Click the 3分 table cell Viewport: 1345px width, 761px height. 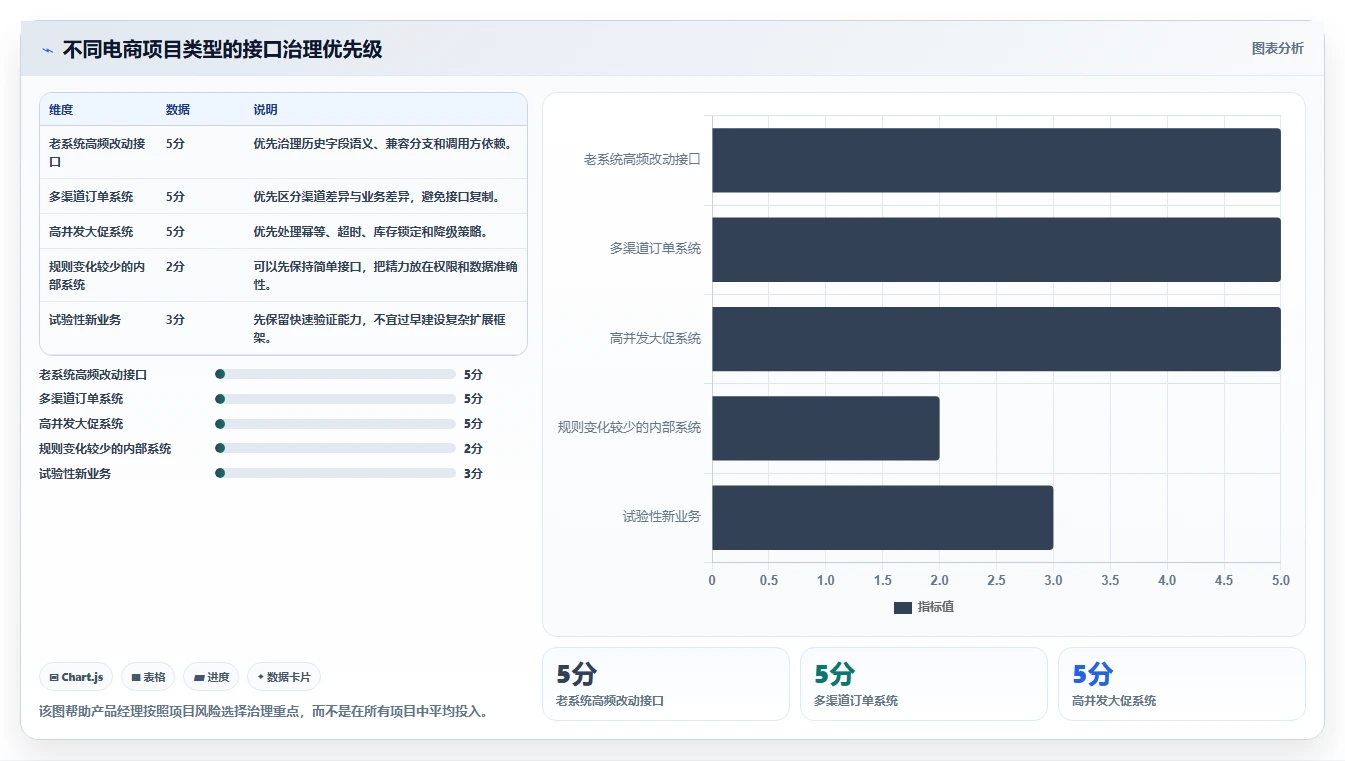point(201,328)
